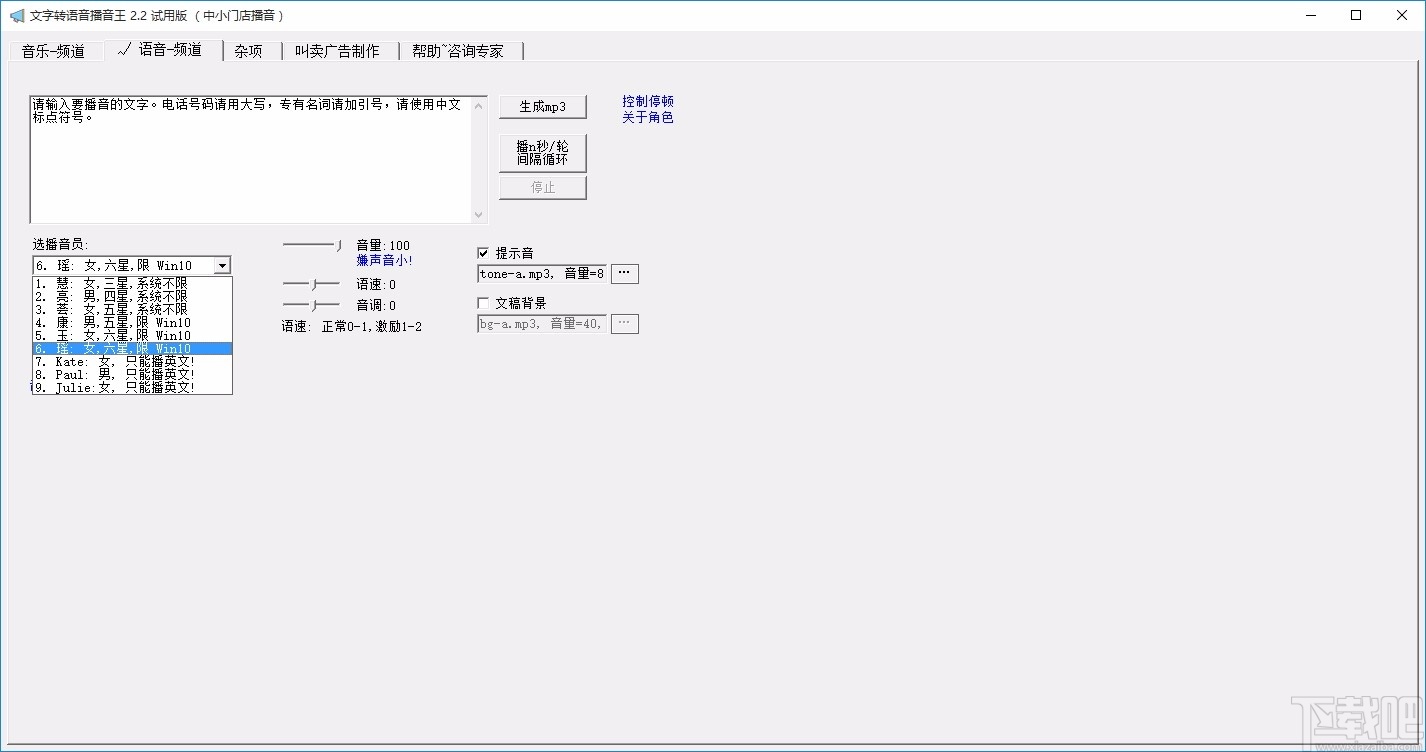Switch to the 音乐-频道 tab
The height and width of the screenshot is (752, 1426).
[56, 49]
